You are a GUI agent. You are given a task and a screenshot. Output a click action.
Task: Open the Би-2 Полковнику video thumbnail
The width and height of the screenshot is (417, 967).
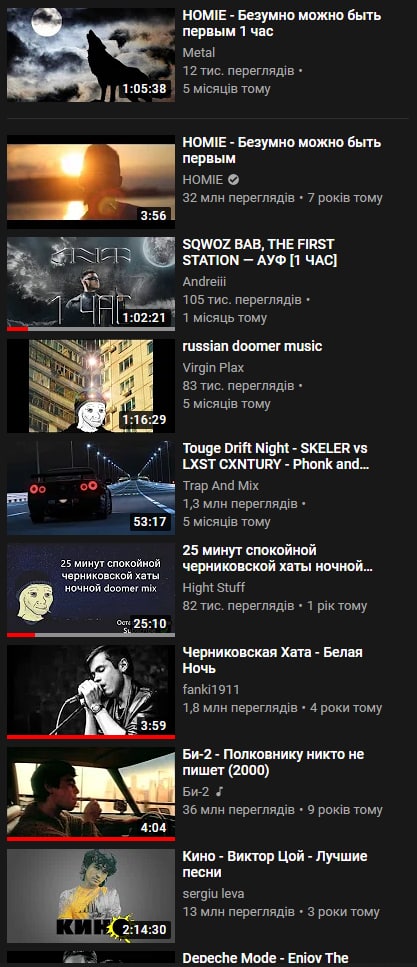pos(91,793)
